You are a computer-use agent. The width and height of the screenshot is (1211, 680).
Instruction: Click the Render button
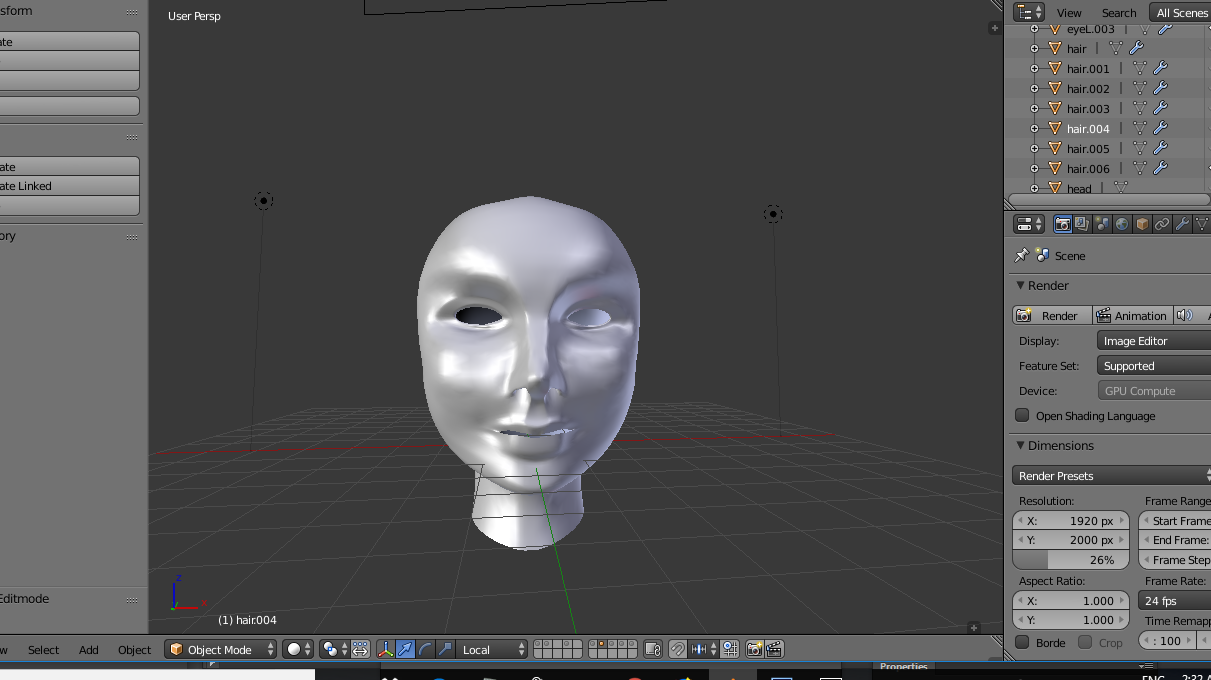coord(1051,315)
